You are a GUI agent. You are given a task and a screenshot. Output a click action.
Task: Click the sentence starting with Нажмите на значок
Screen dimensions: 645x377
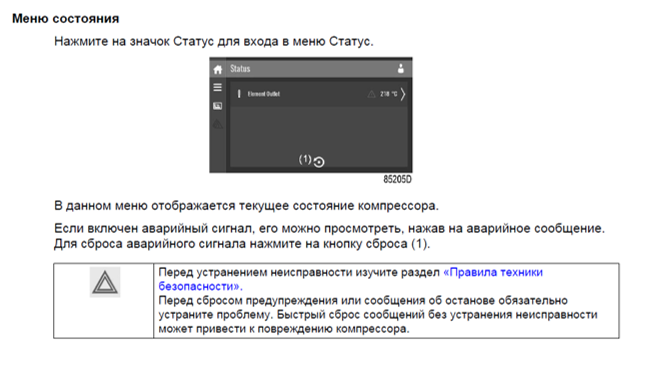tap(214, 42)
